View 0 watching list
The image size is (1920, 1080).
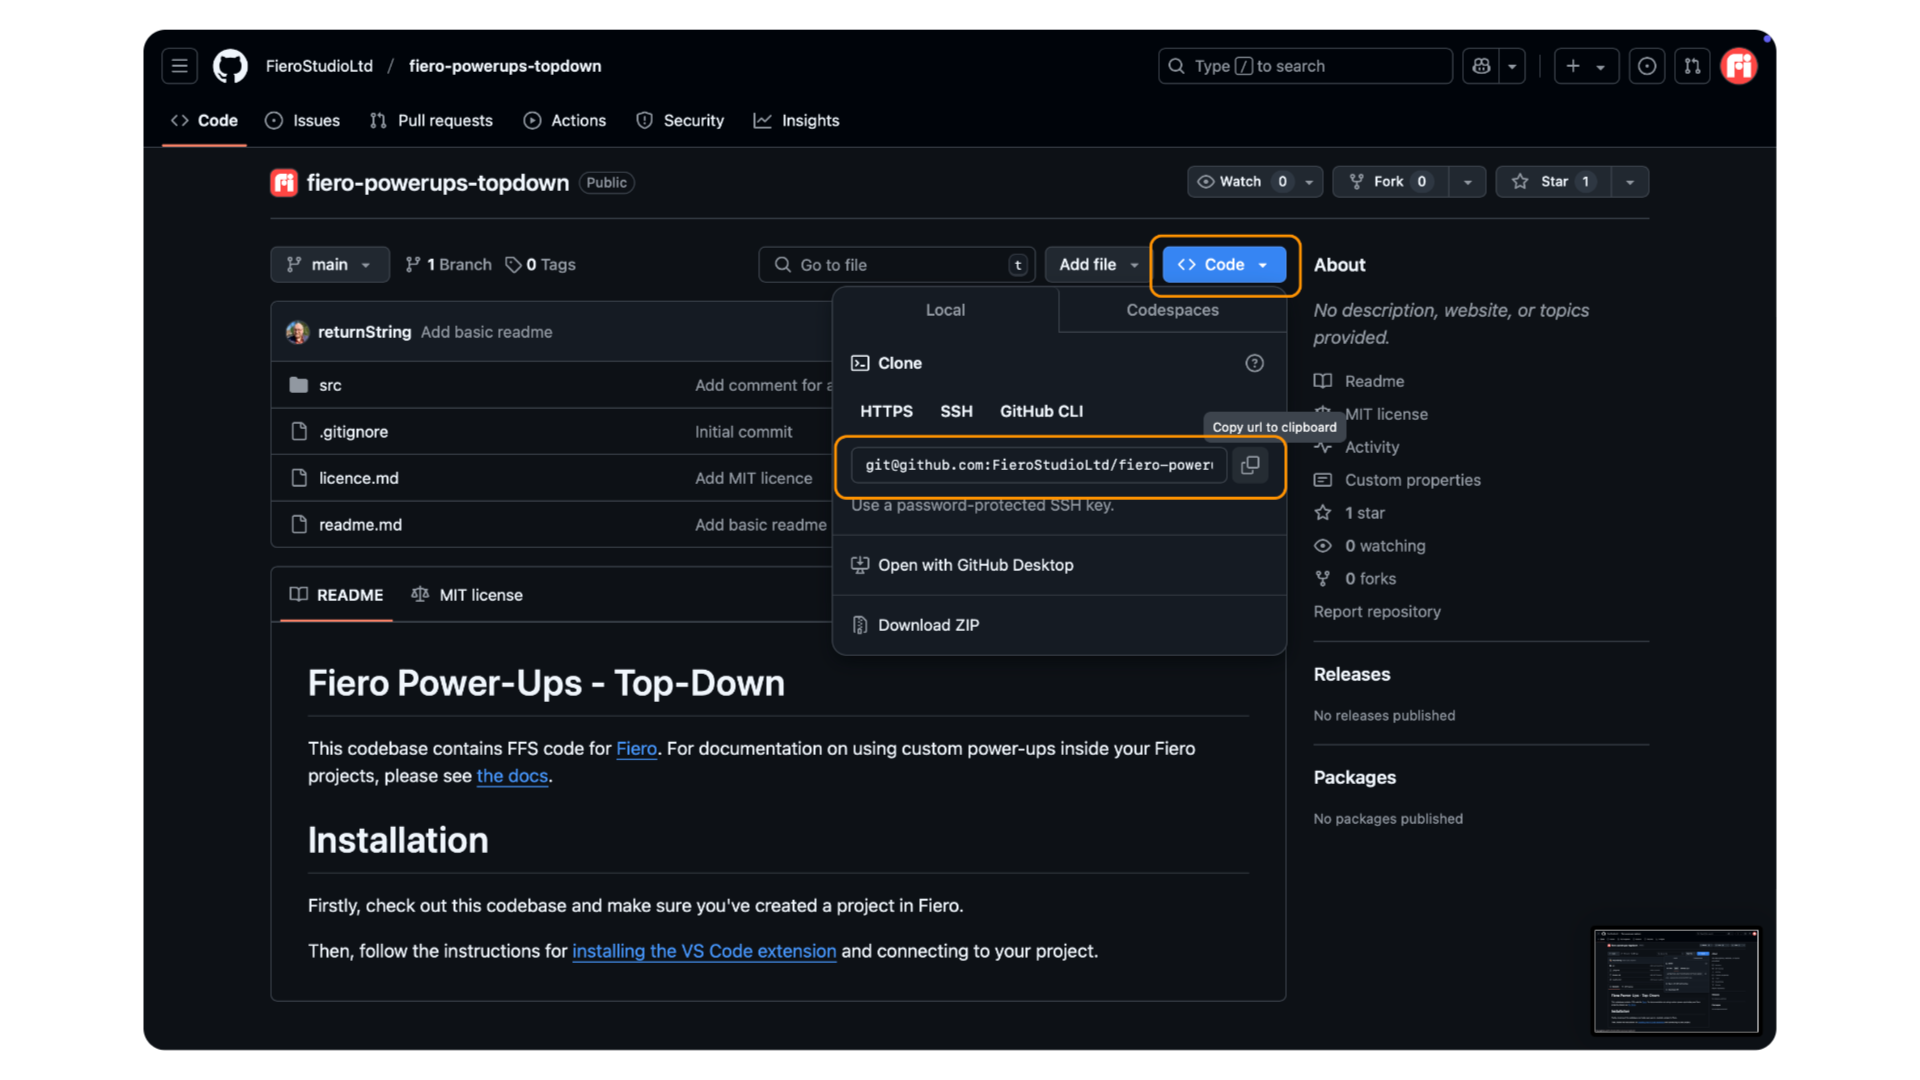[1370, 546]
